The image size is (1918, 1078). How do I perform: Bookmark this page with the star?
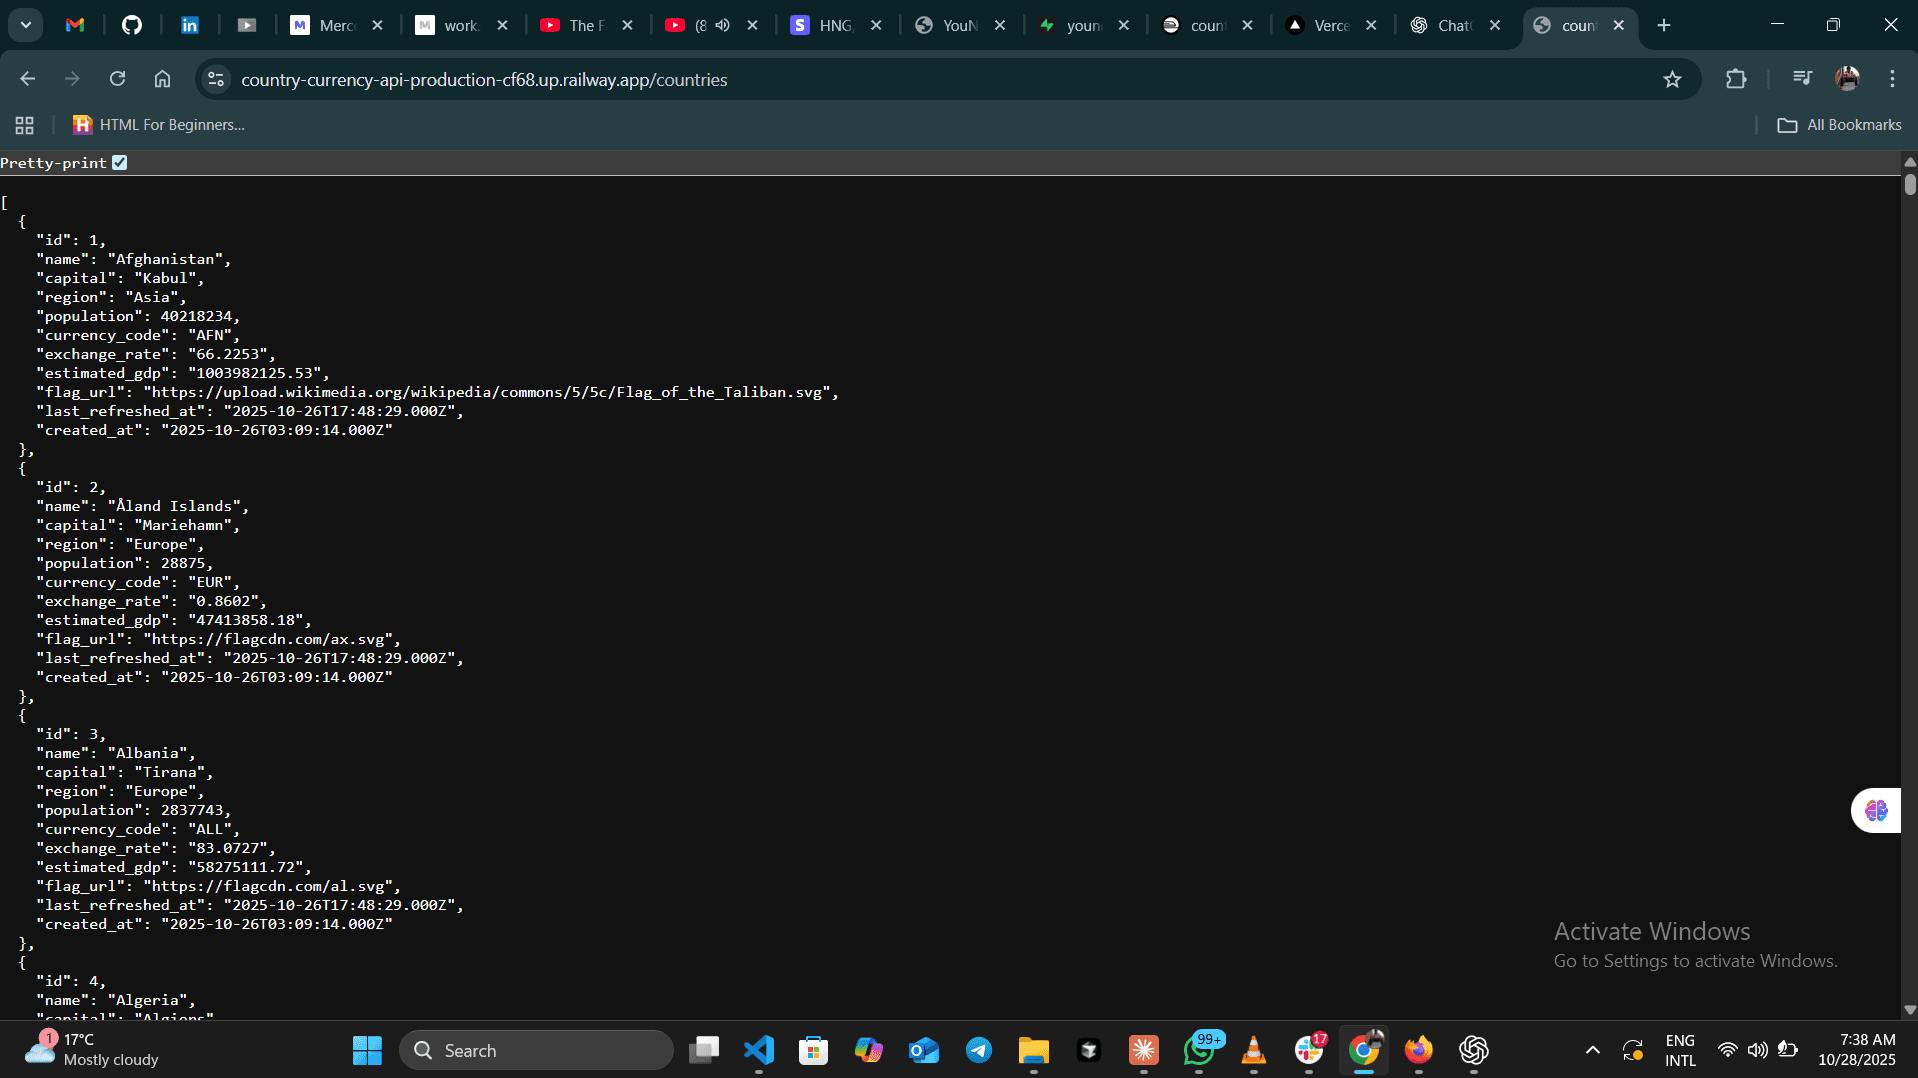point(1672,79)
